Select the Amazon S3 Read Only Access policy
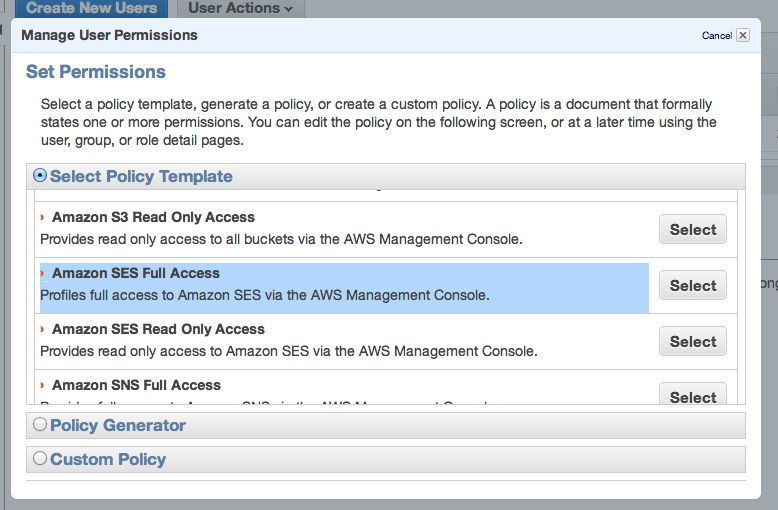Viewport: 778px width, 510px height. (x=693, y=229)
